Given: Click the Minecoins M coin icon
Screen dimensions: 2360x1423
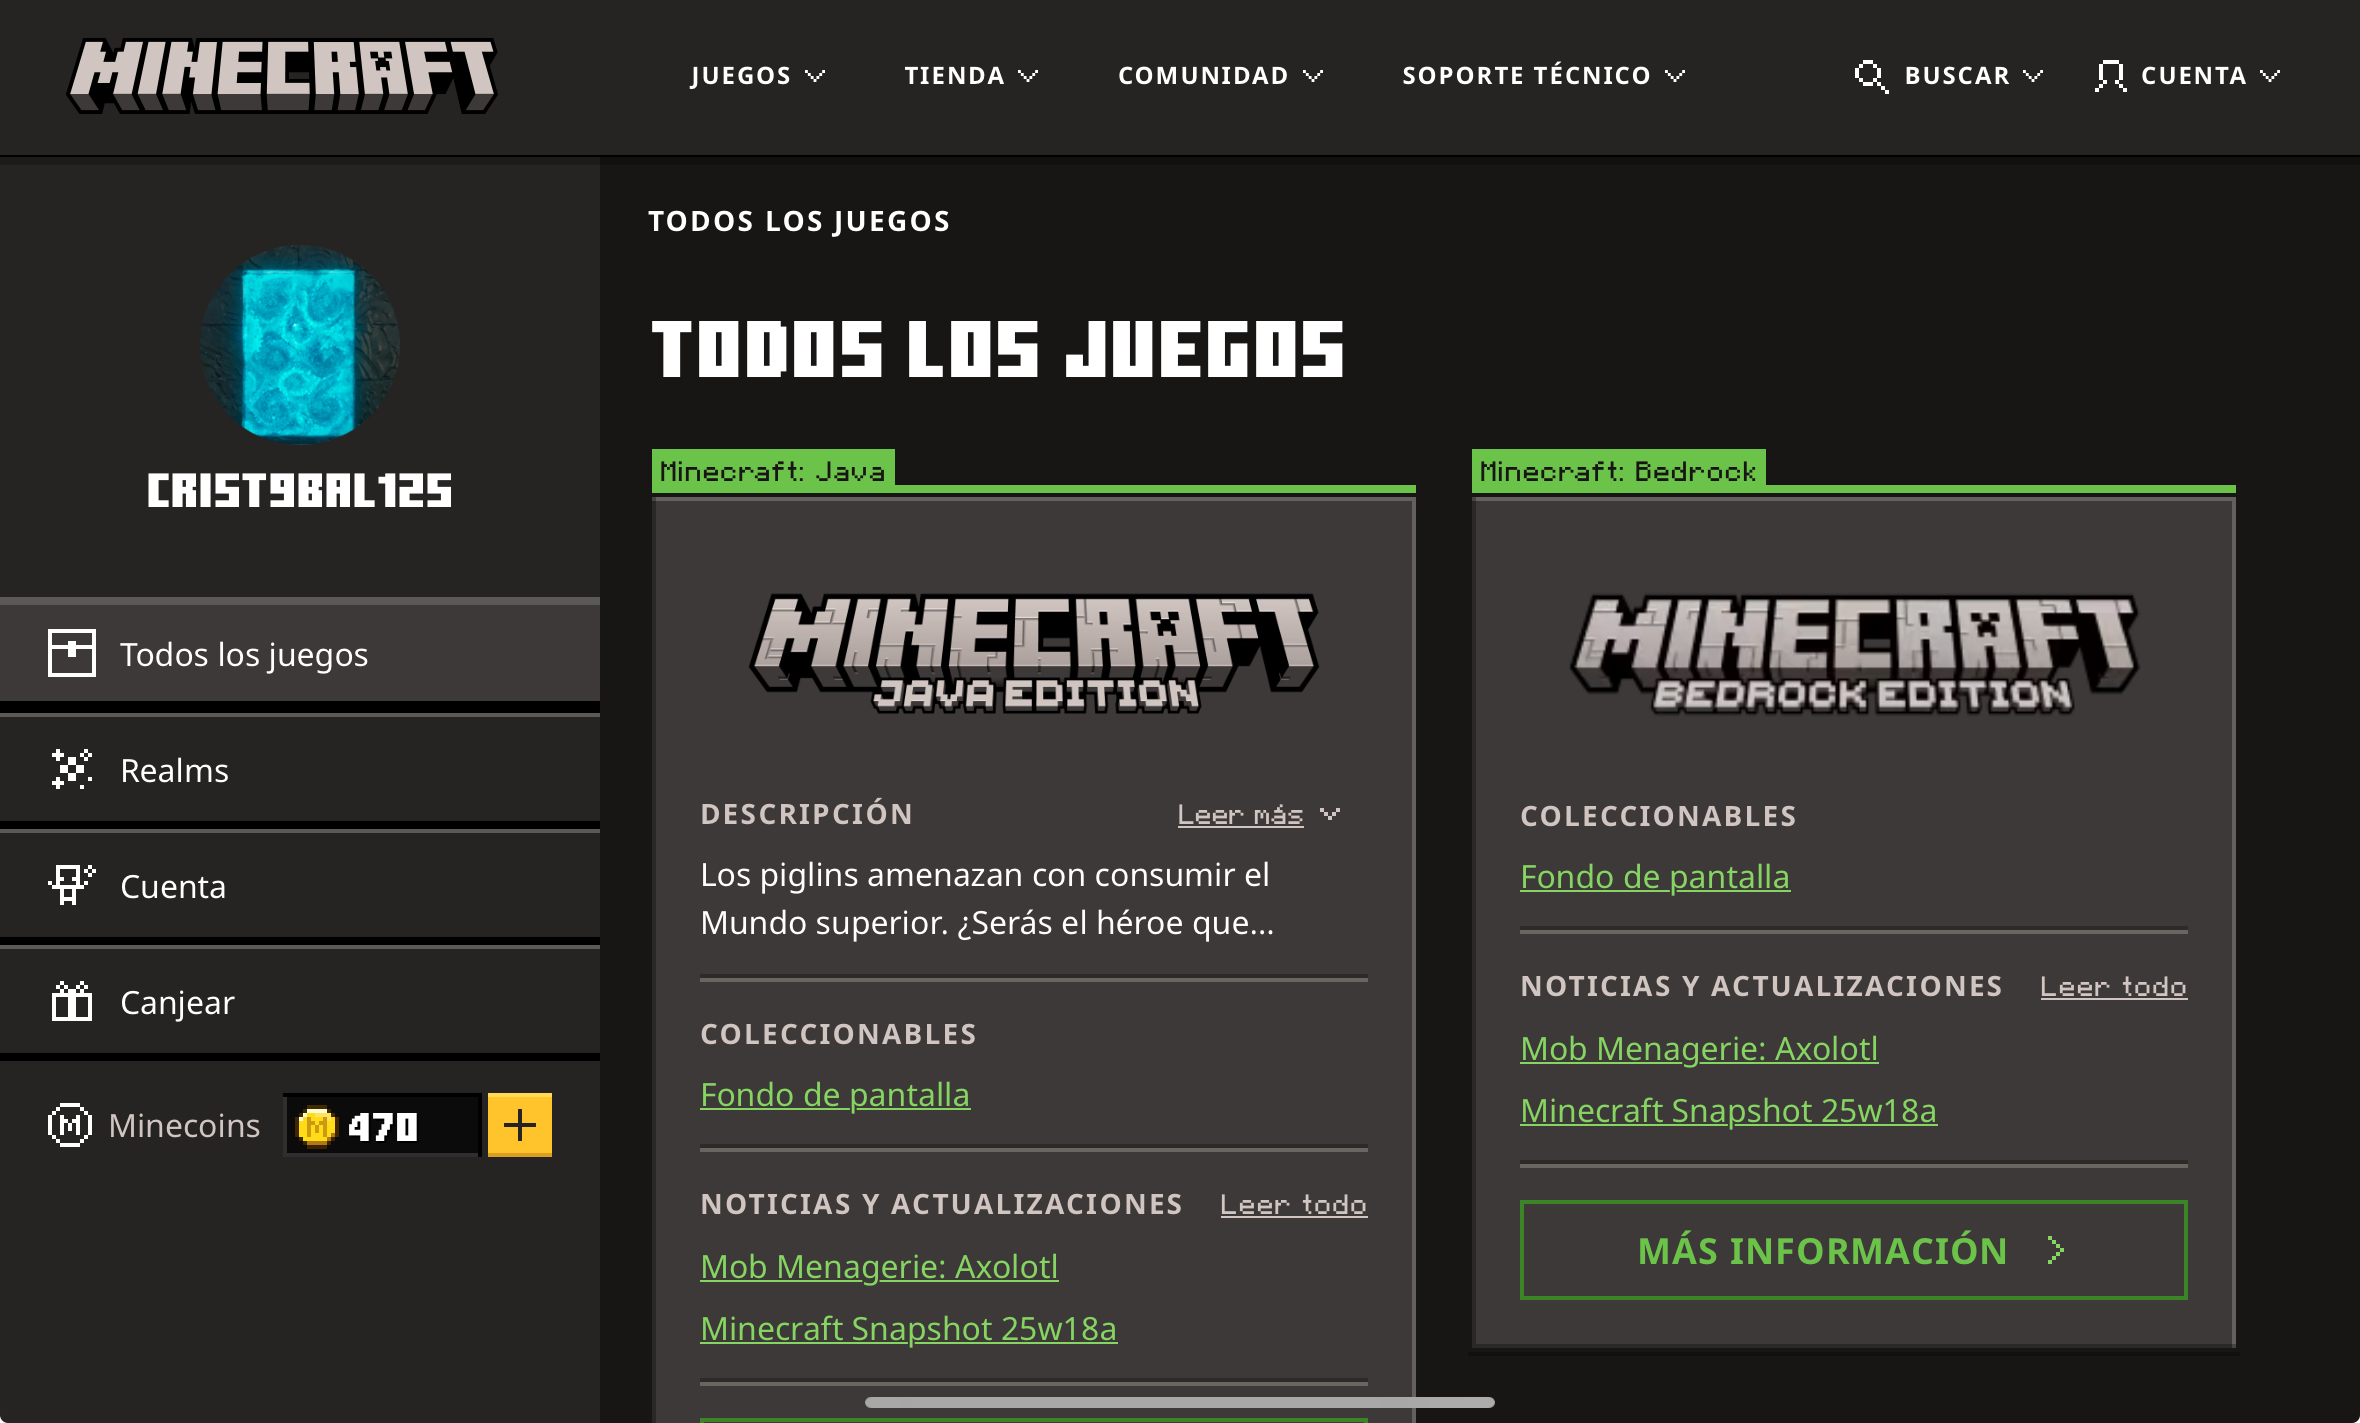Looking at the screenshot, I should tap(69, 1125).
